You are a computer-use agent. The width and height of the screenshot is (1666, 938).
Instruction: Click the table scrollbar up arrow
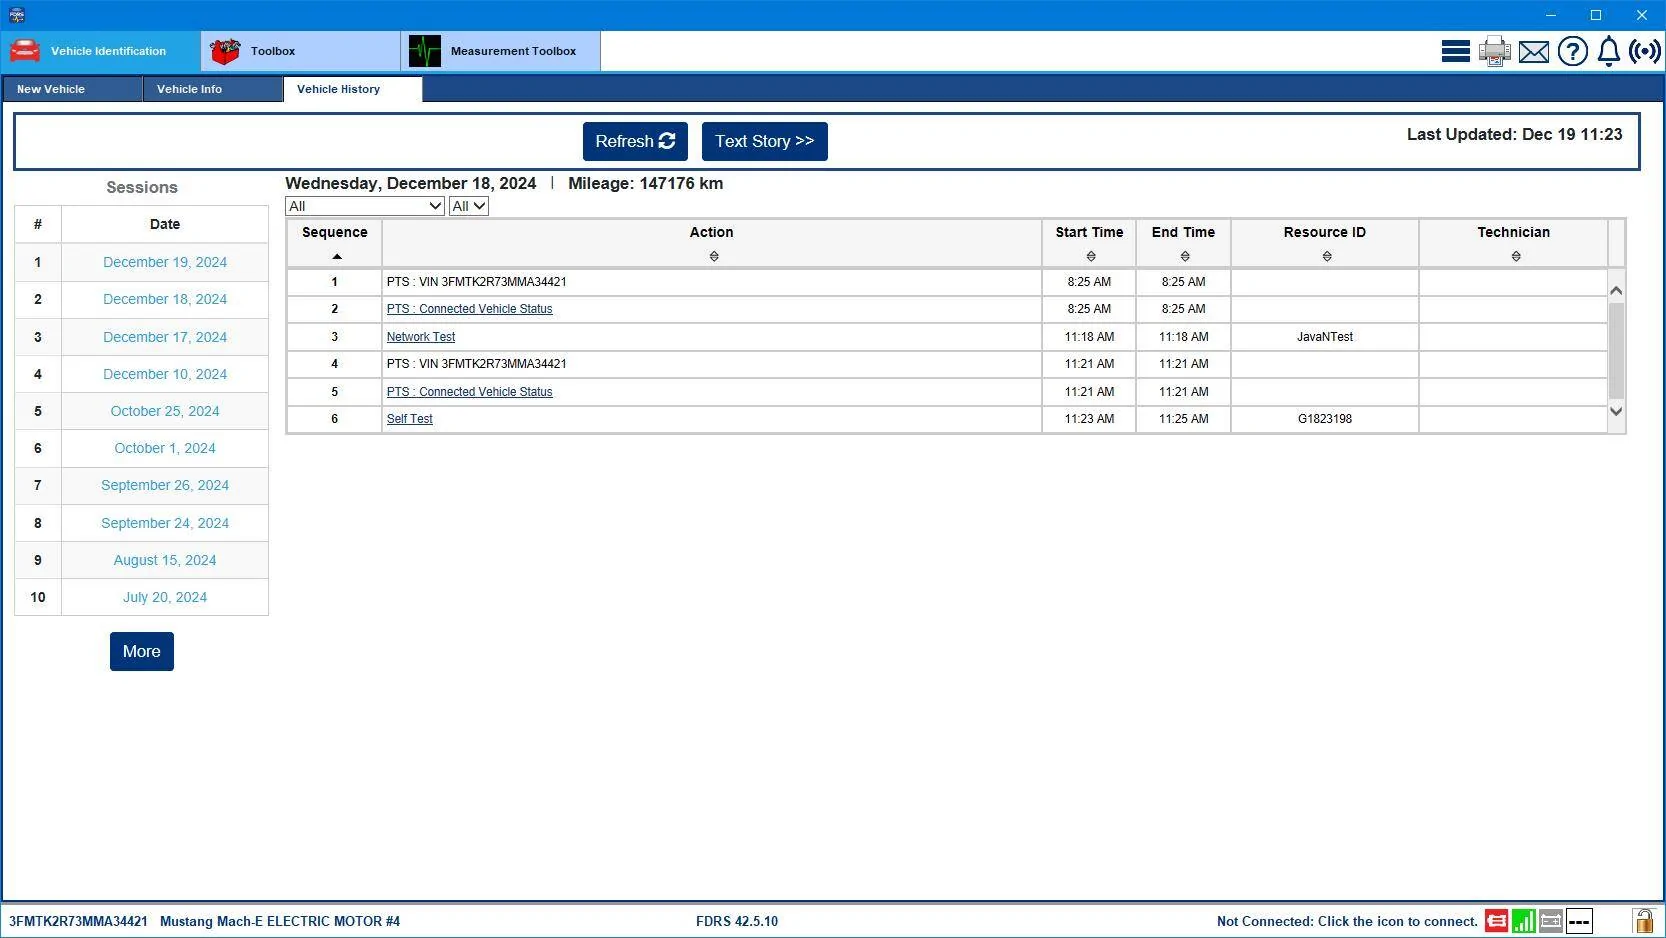[1616, 290]
